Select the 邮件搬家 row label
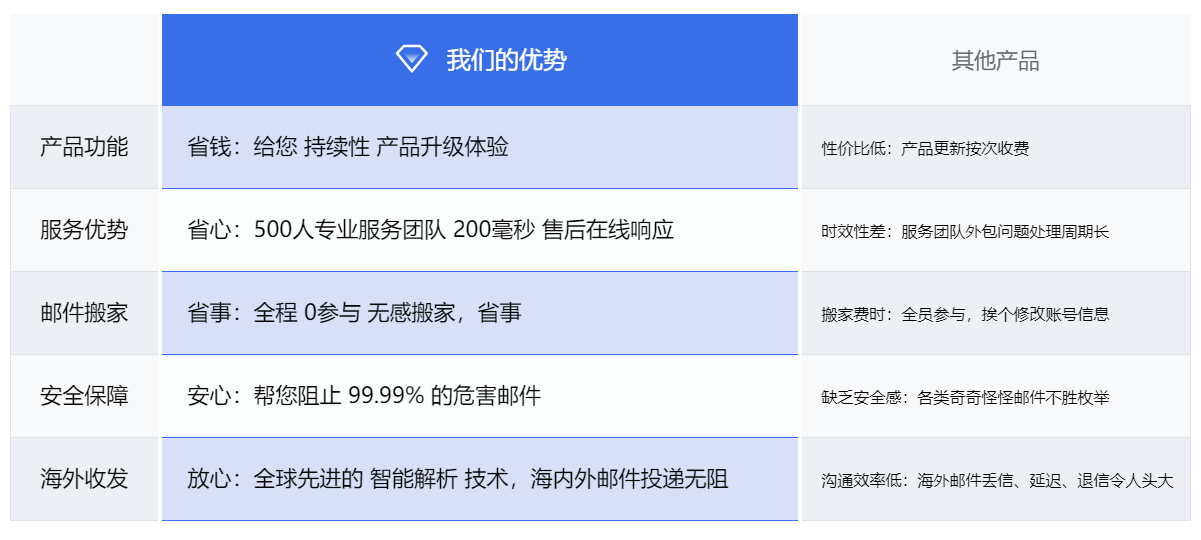The image size is (1201, 540). pyautogui.click(x=84, y=313)
